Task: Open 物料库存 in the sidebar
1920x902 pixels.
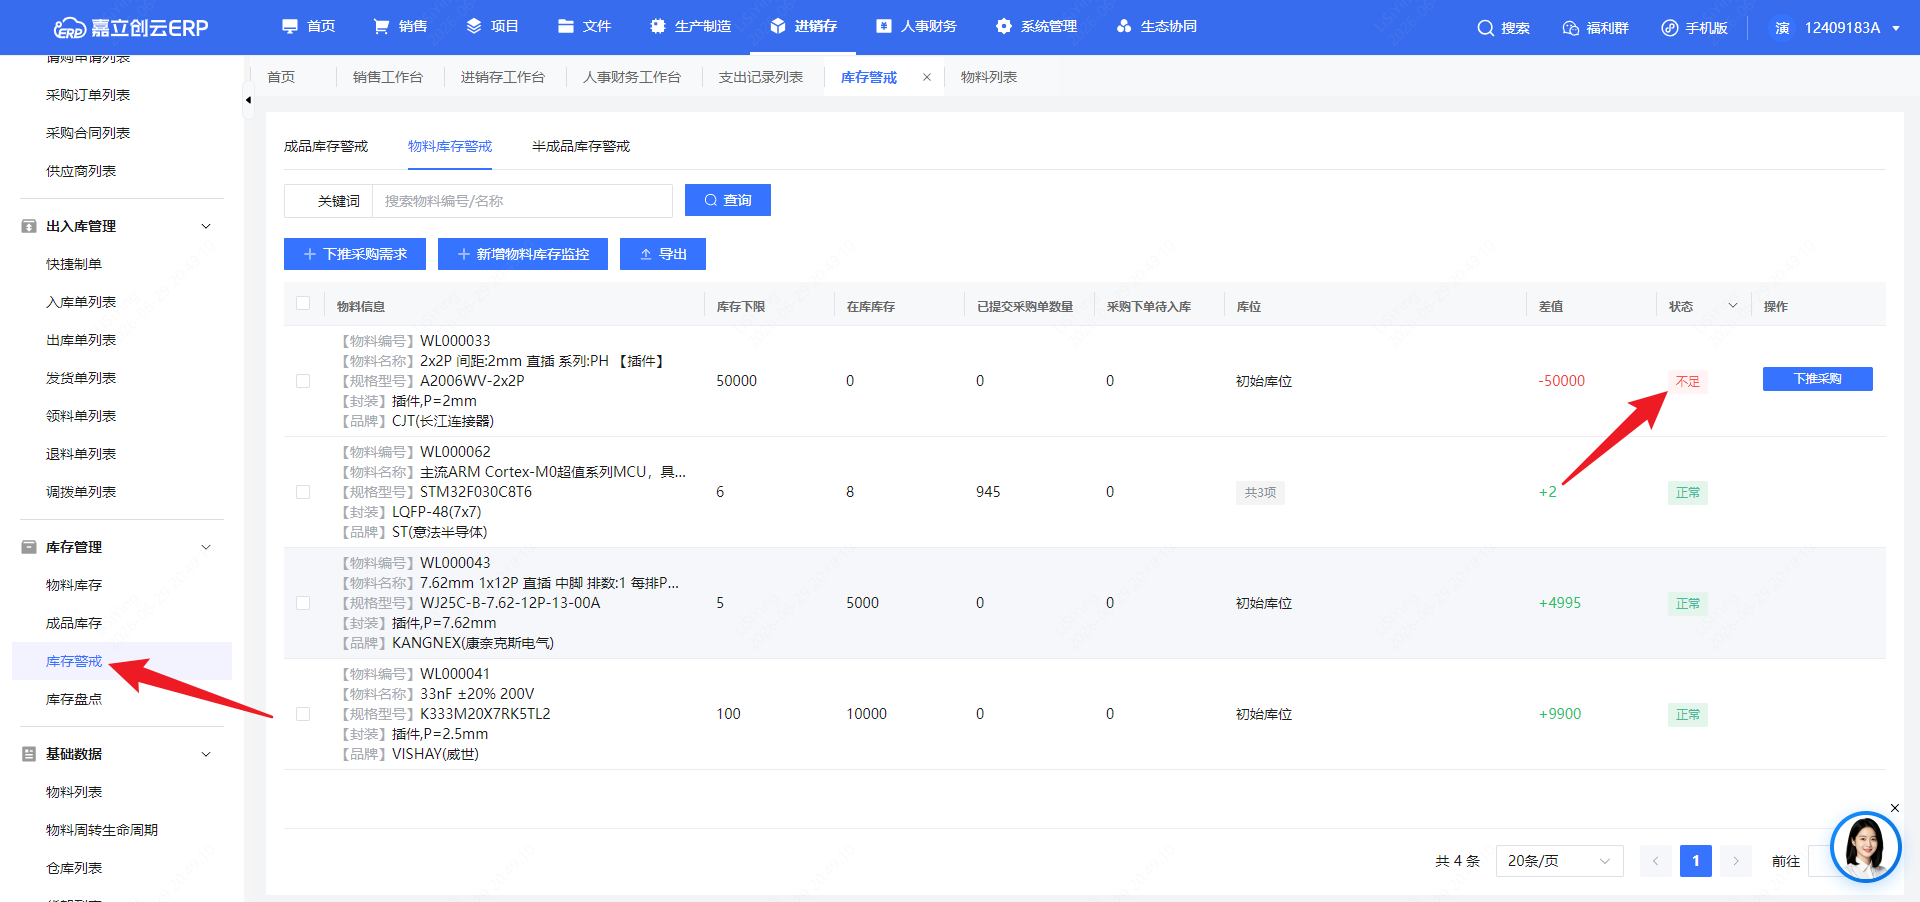Action: (74, 585)
